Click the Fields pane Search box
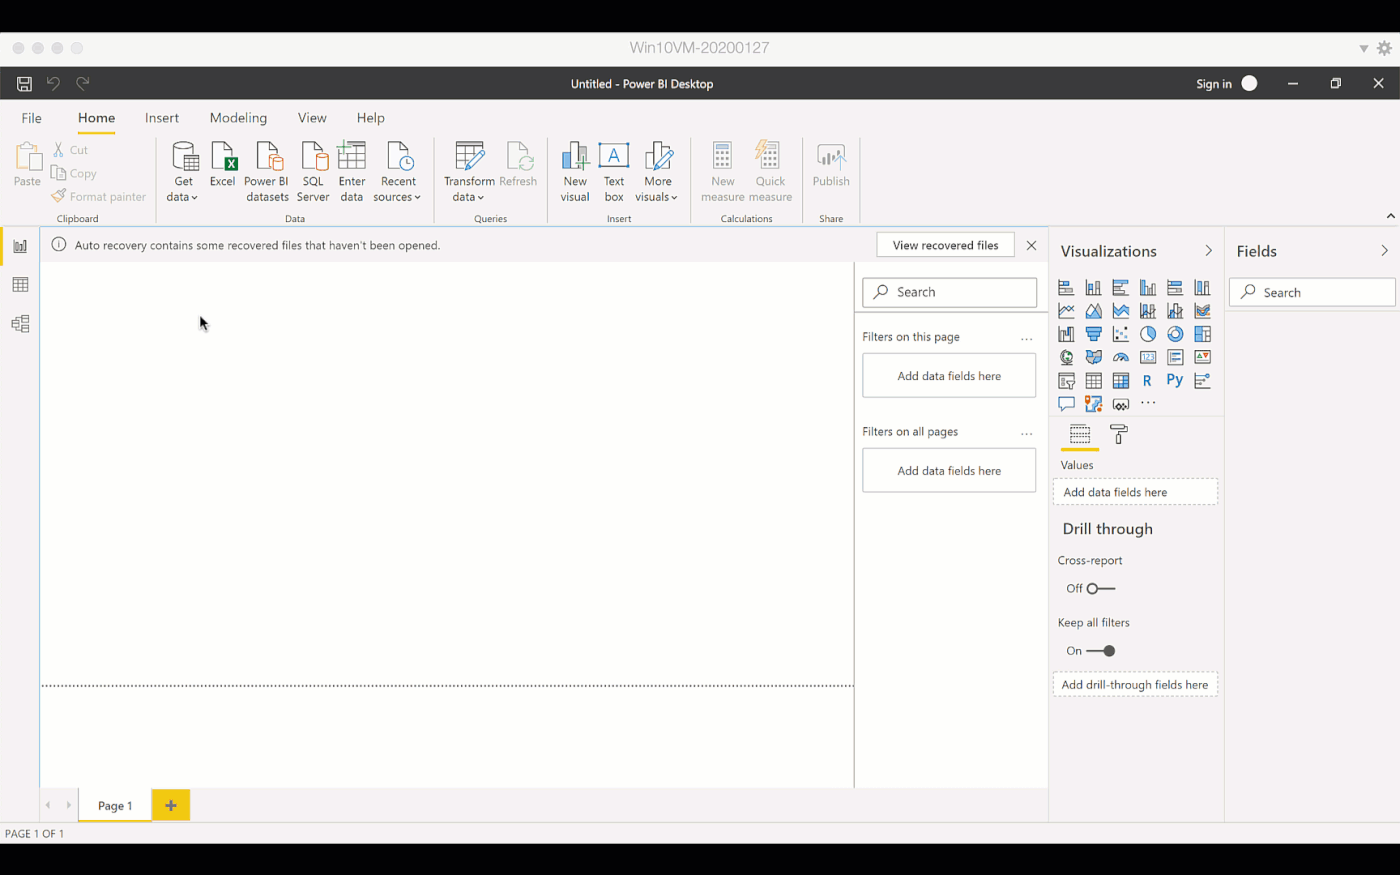Viewport: 1400px width, 875px height. point(1312,292)
